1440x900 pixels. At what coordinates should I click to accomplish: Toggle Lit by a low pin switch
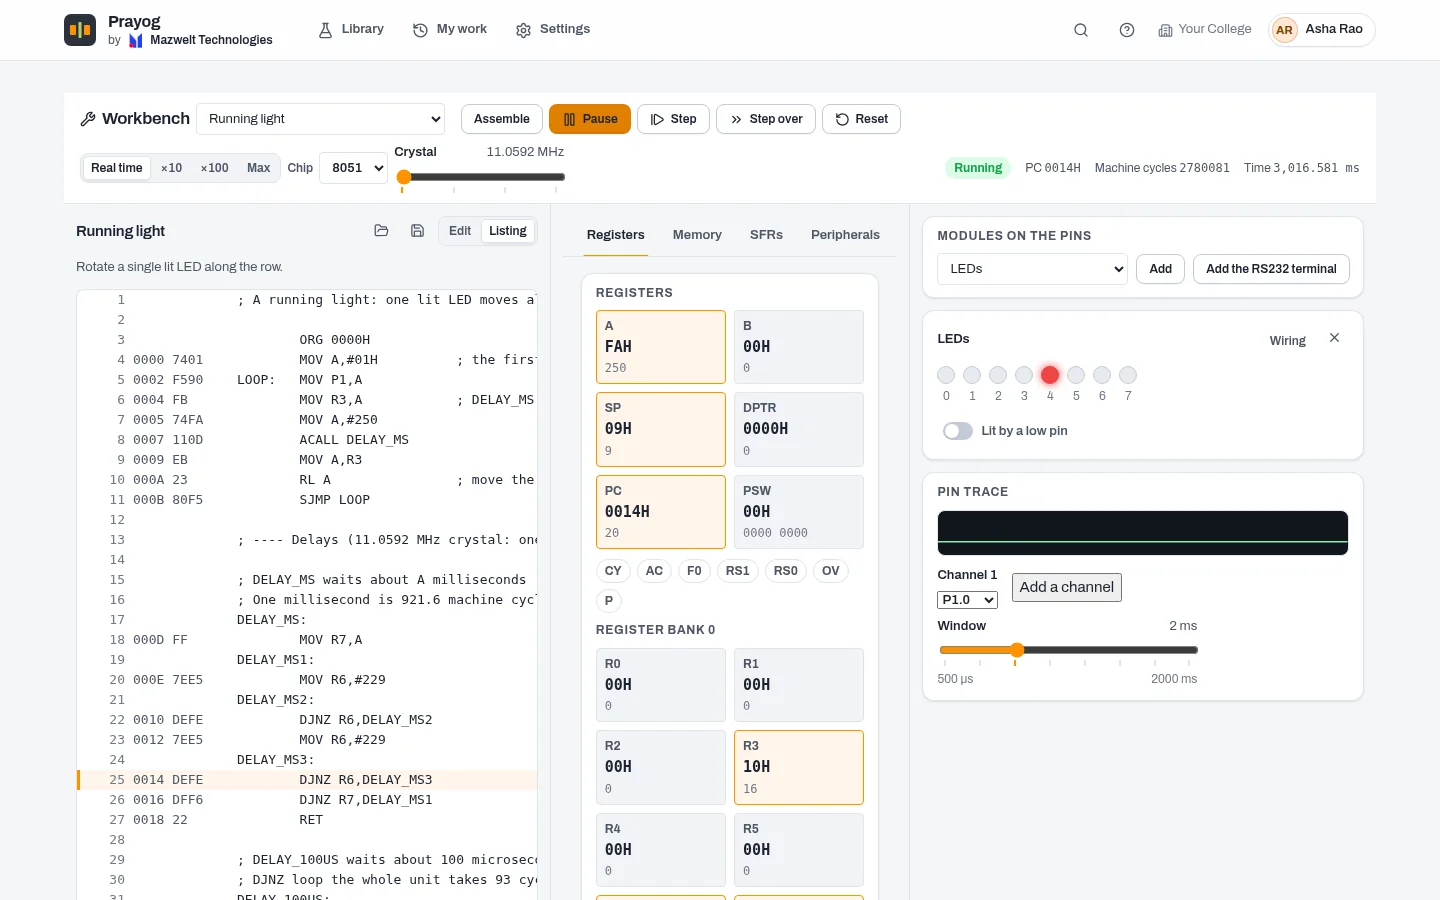(x=958, y=431)
